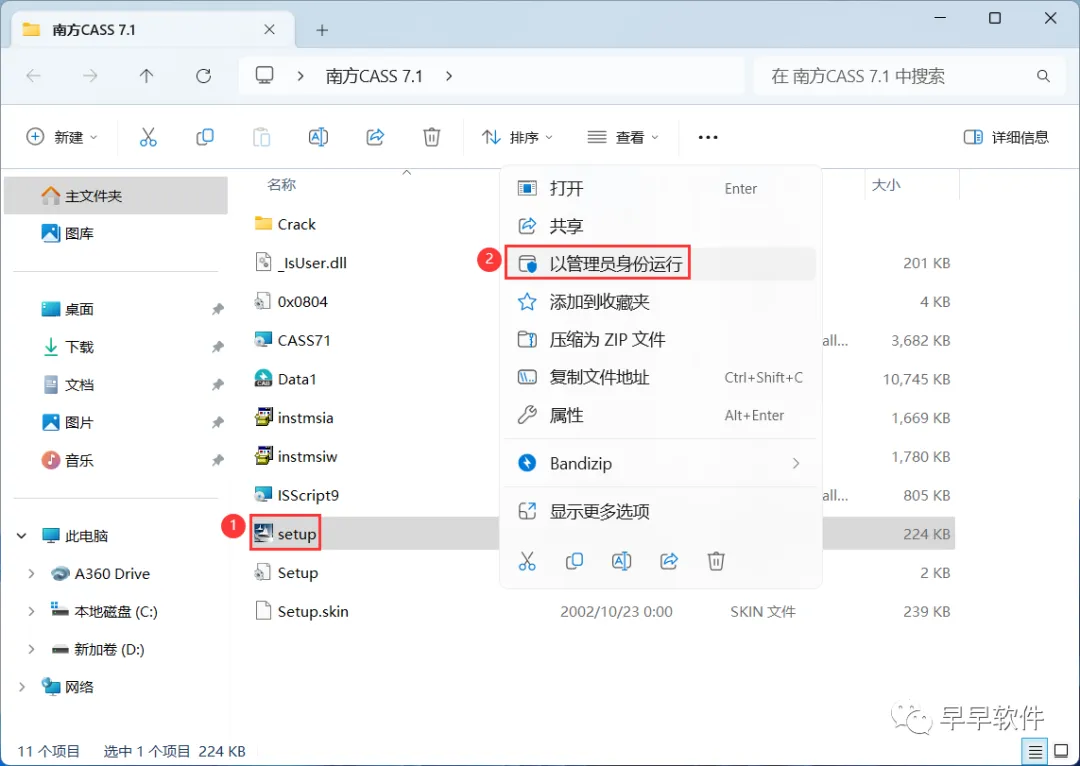The width and height of the screenshot is (1080, 766).
Task: Select 打开 (Open) in context menu
Action: (x=661, y=188)
